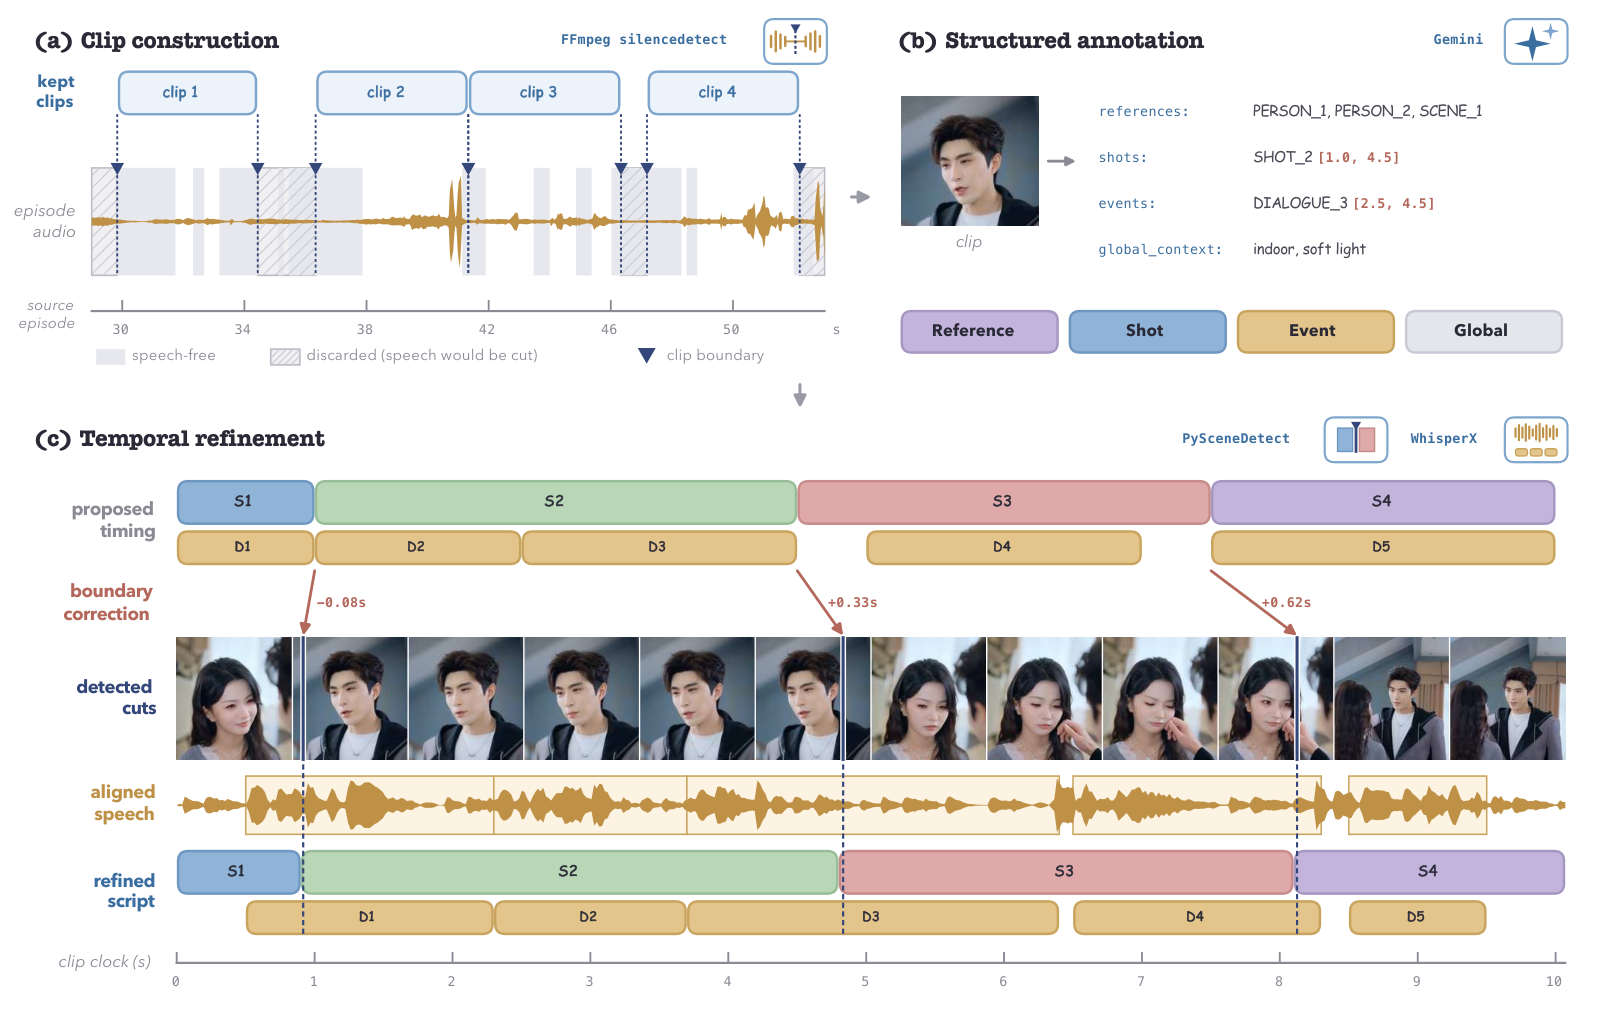Viewport: 1600px width, 1019px height.
Task: Click S4 purple block in refined script
Action: click(1430, 872)
